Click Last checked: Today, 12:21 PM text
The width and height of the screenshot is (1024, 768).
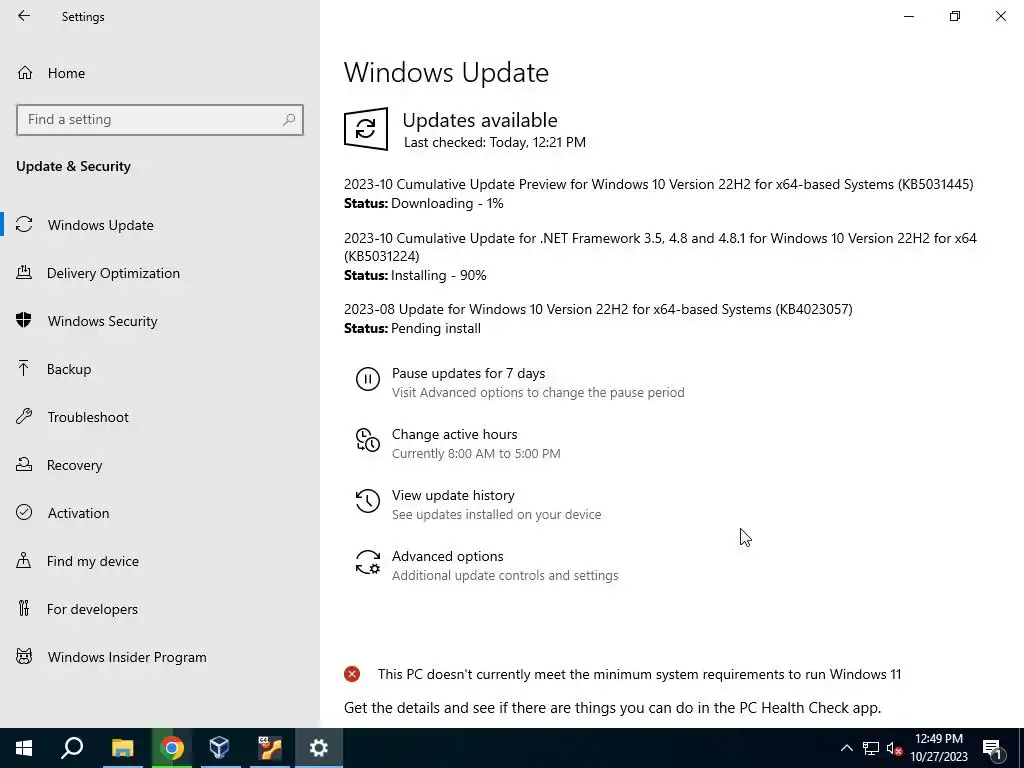coord(495,142)
